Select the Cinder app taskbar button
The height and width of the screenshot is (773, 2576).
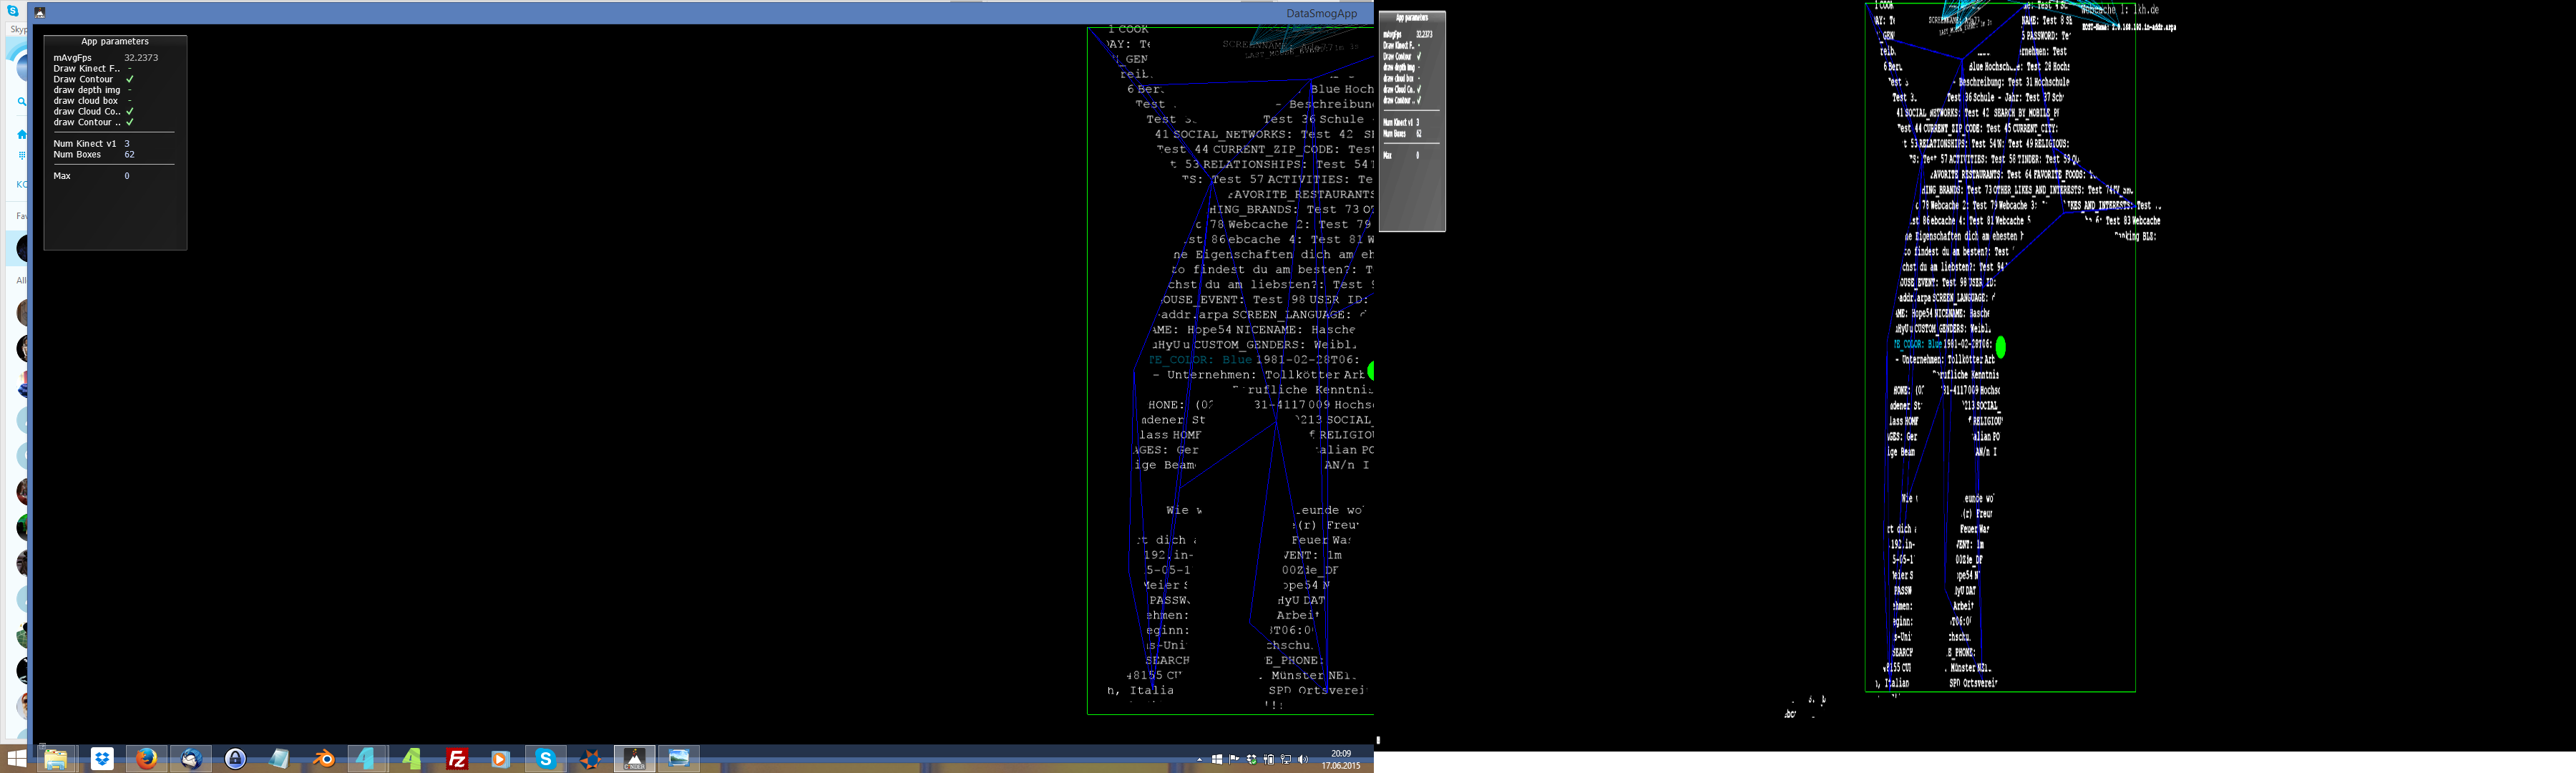coord(634,759)
